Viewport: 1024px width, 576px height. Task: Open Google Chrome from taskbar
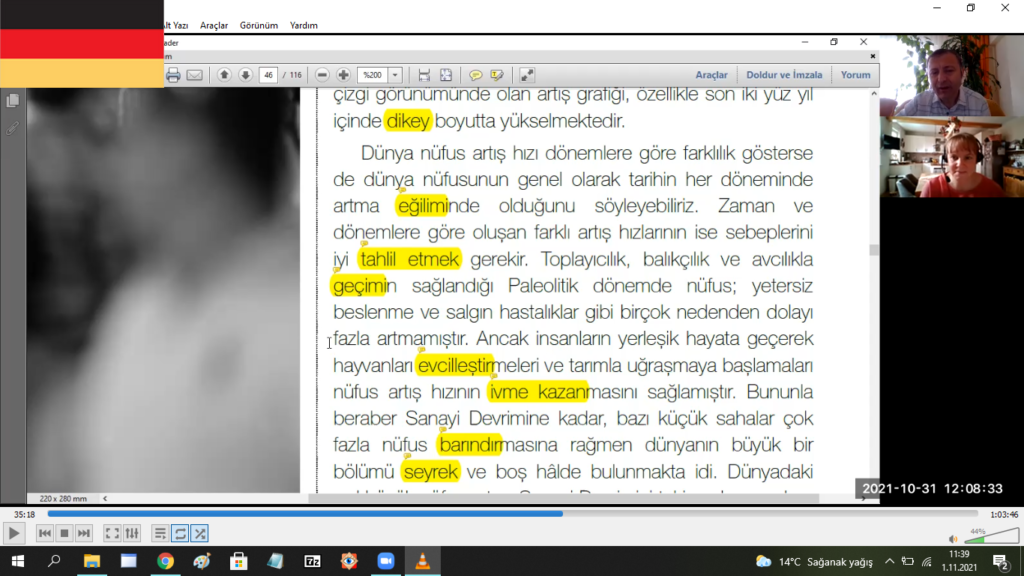(x=165, y=561)
